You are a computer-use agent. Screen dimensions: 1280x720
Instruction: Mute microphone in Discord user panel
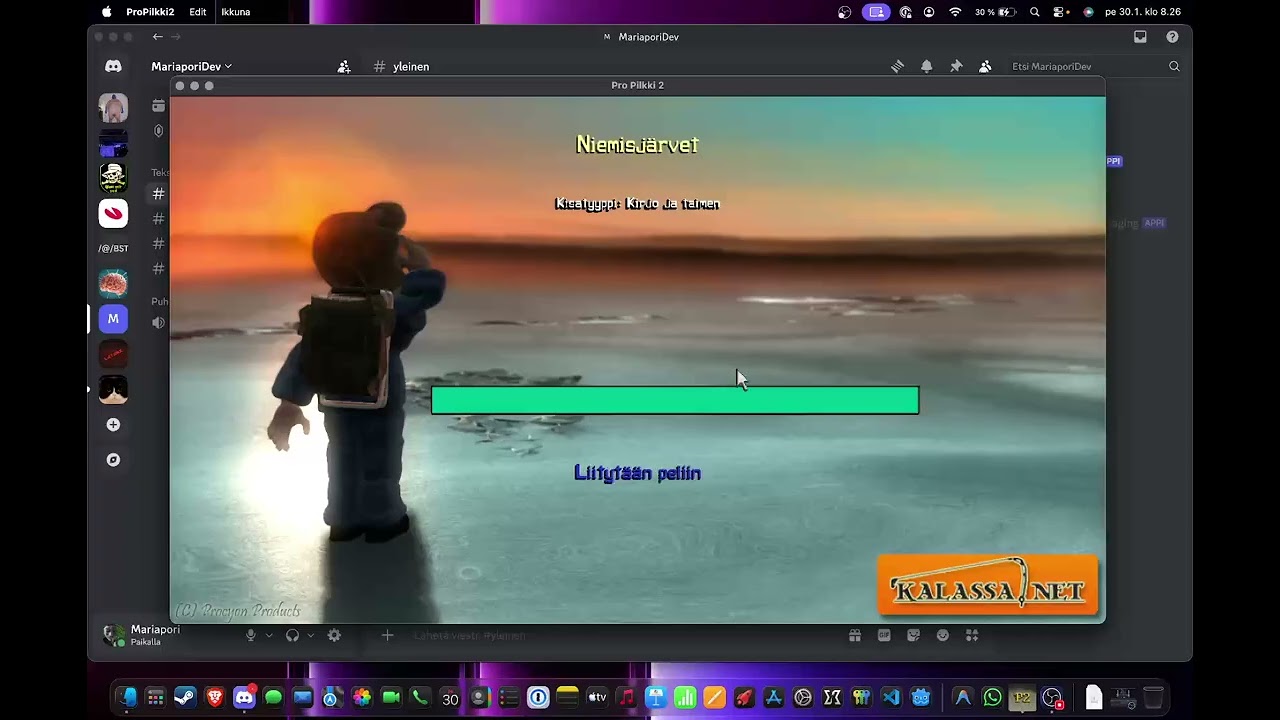(251, 635)
